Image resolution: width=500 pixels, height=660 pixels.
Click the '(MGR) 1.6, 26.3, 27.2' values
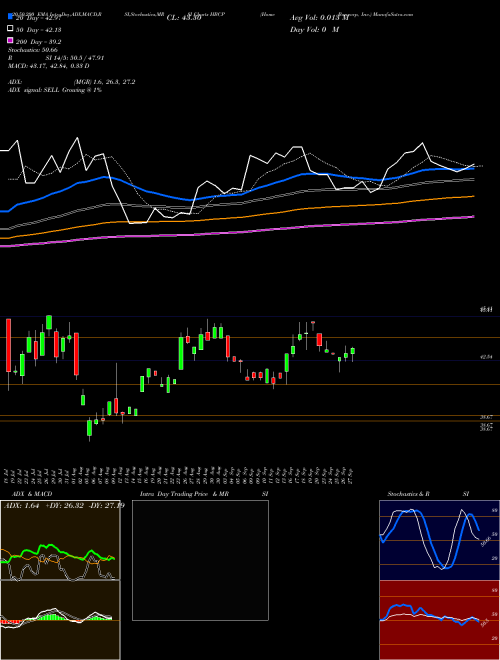104,82
